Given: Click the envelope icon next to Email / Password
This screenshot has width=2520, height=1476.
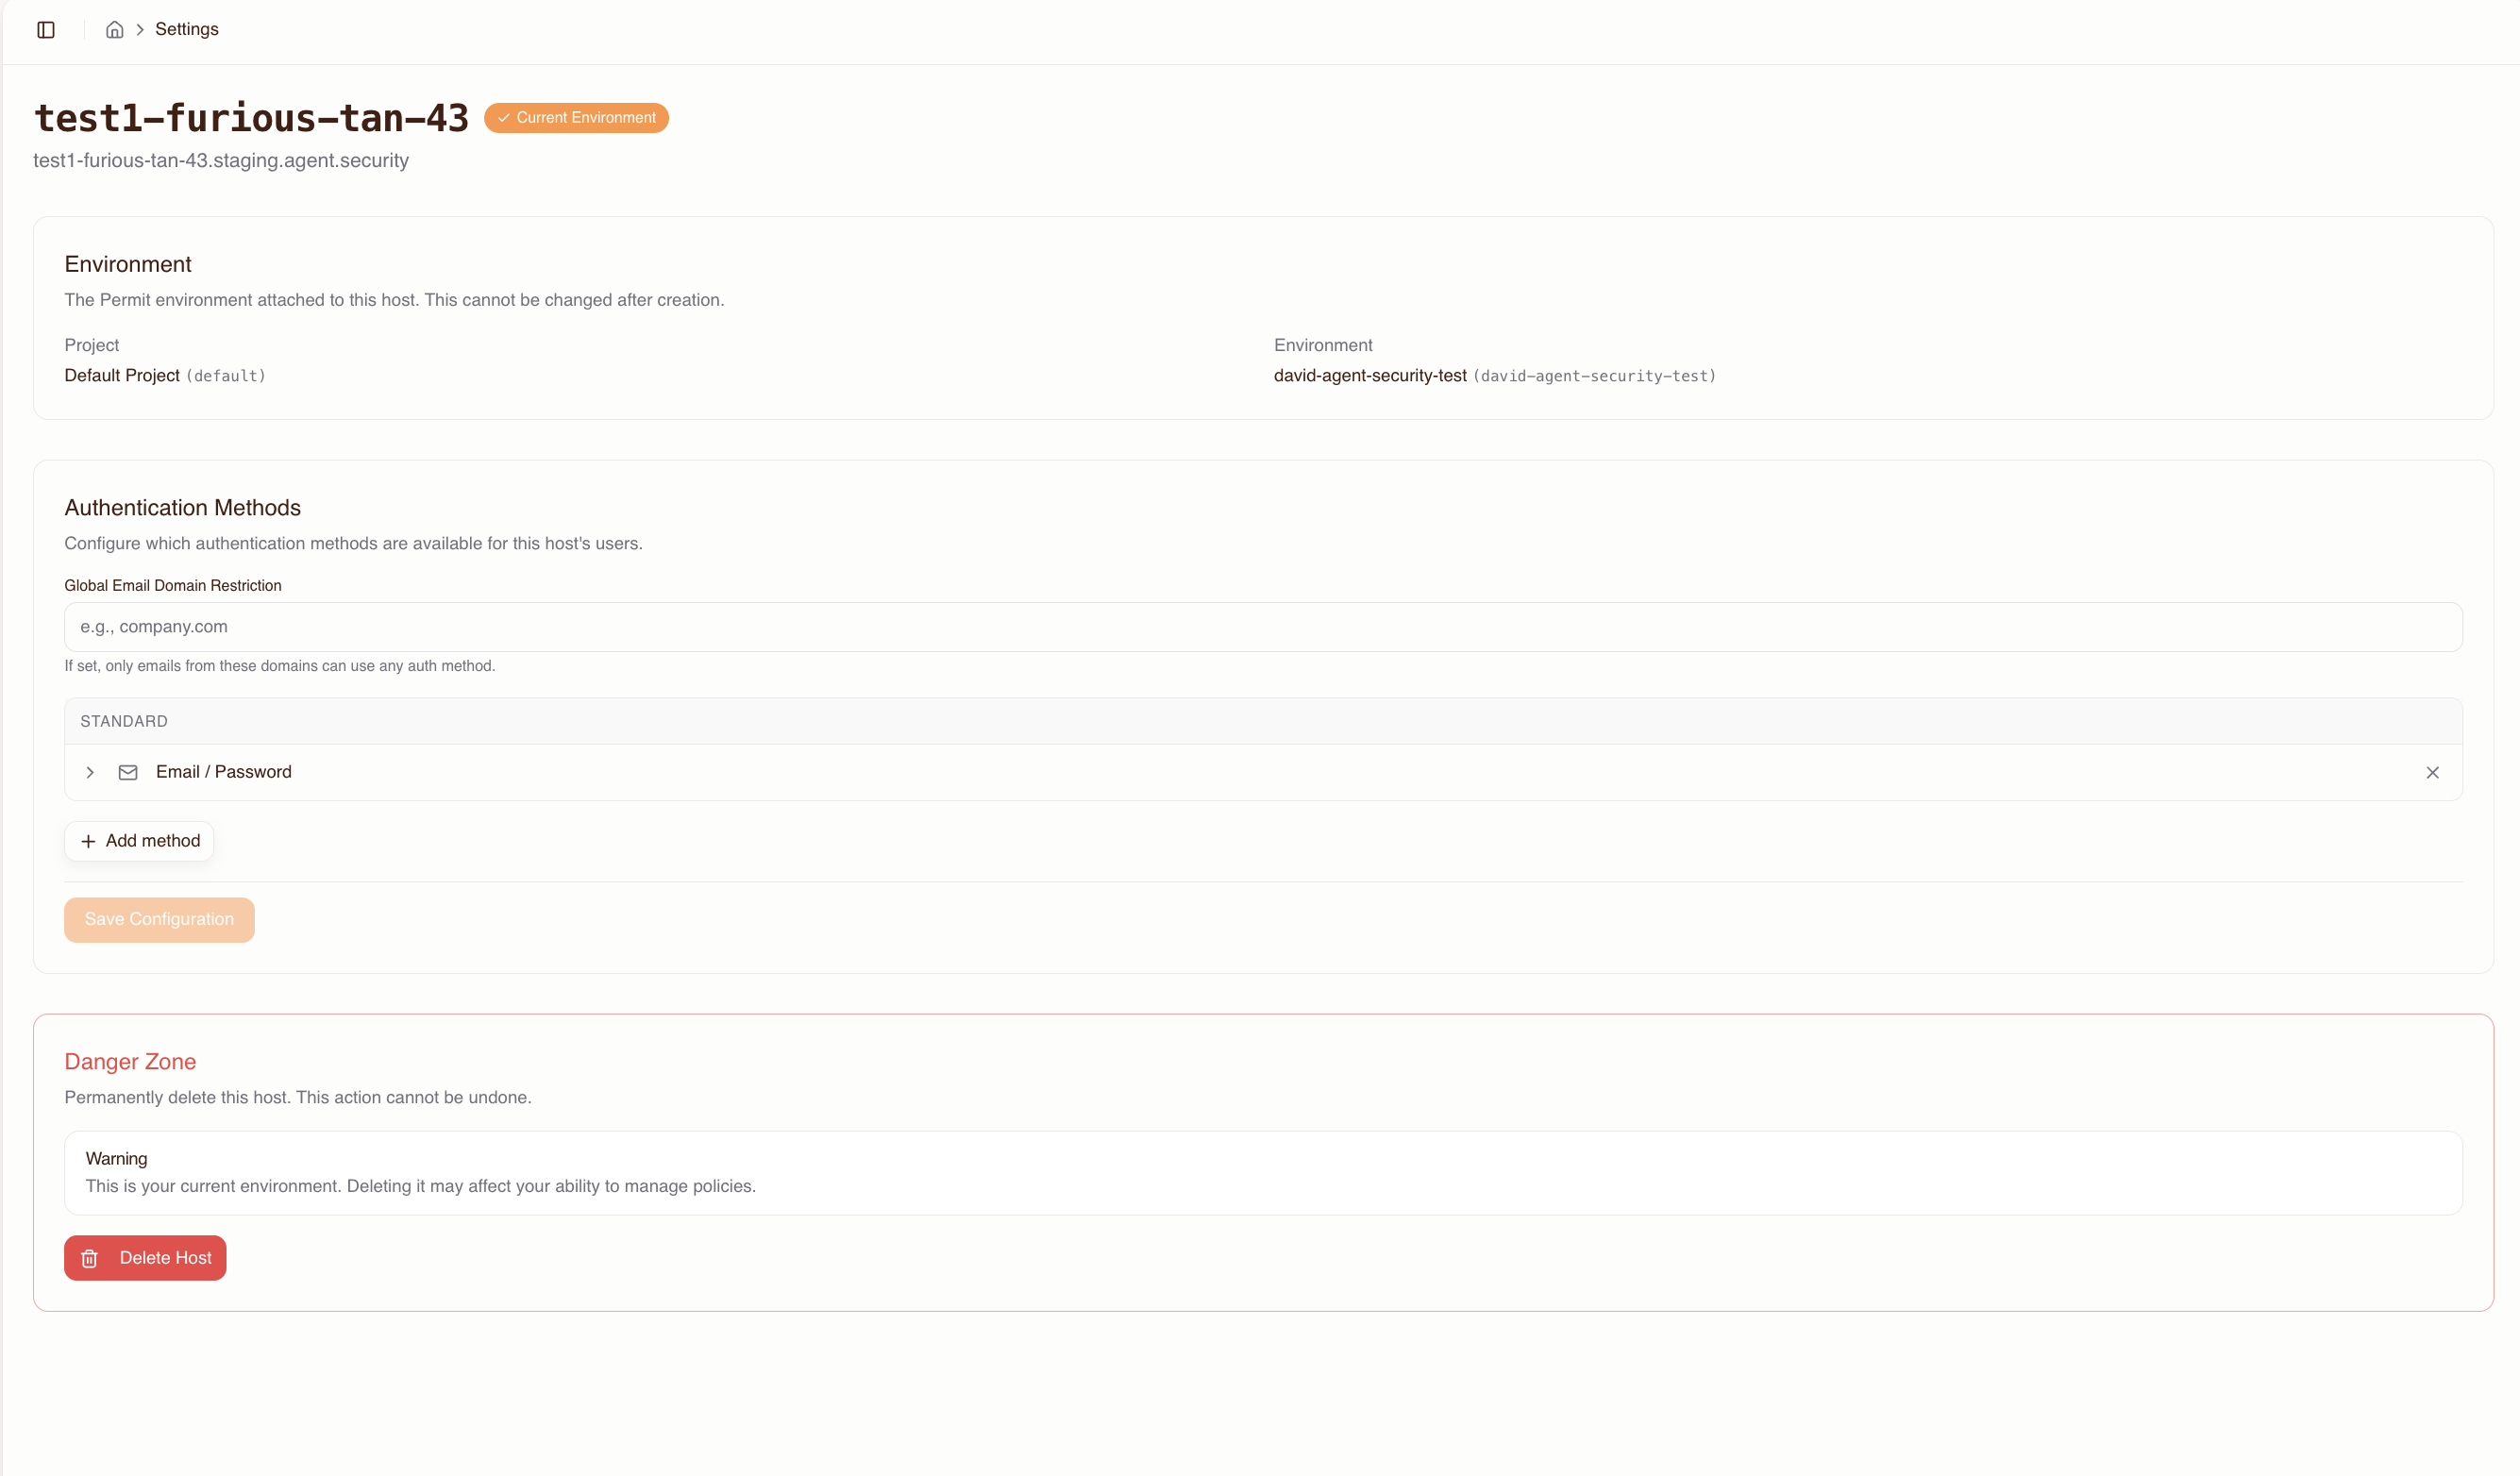Looking at the screenshot, I should pyautogui.click(x=128, y=772).
